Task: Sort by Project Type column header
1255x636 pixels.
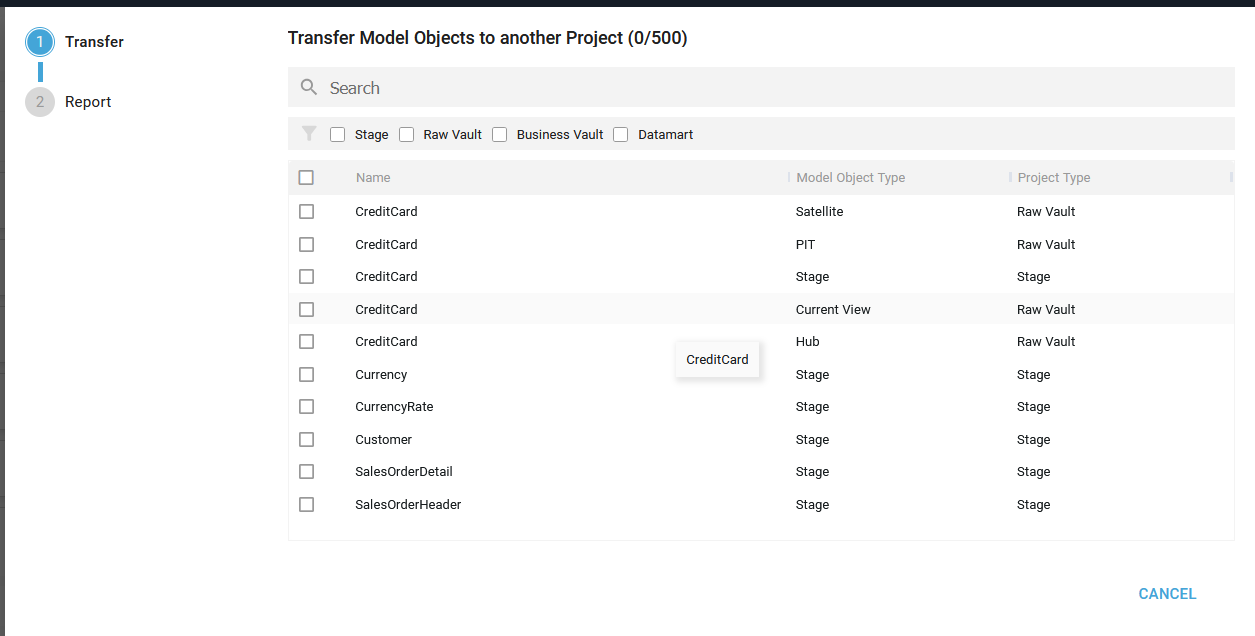Action: 1053,178
